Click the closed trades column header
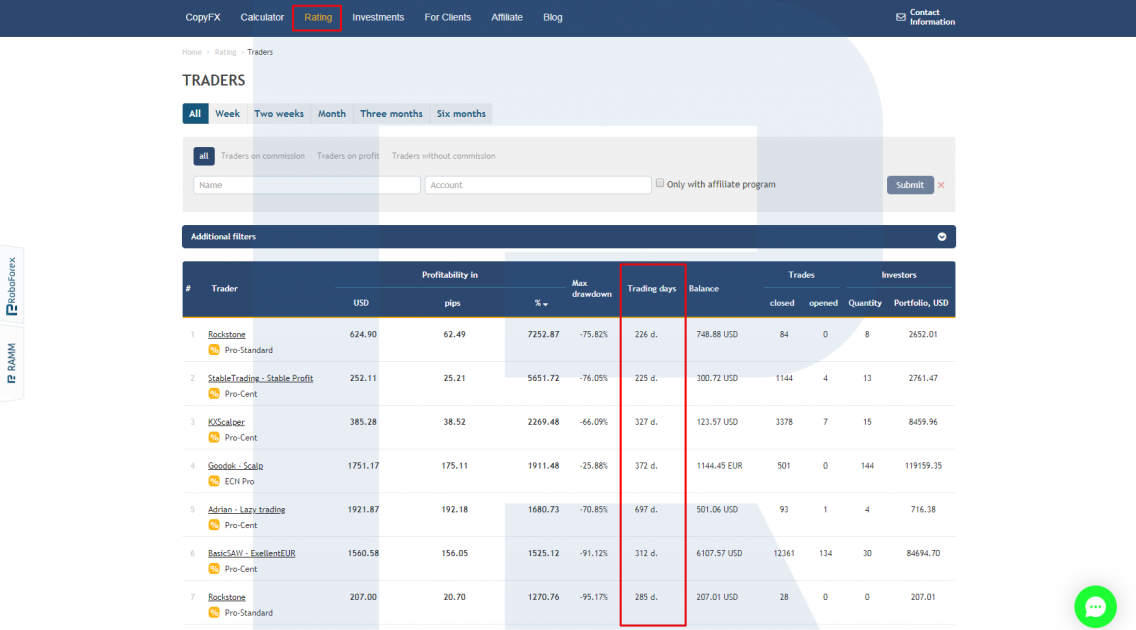The height and width of the screenshot is (630, 1136). click(782, 303)
